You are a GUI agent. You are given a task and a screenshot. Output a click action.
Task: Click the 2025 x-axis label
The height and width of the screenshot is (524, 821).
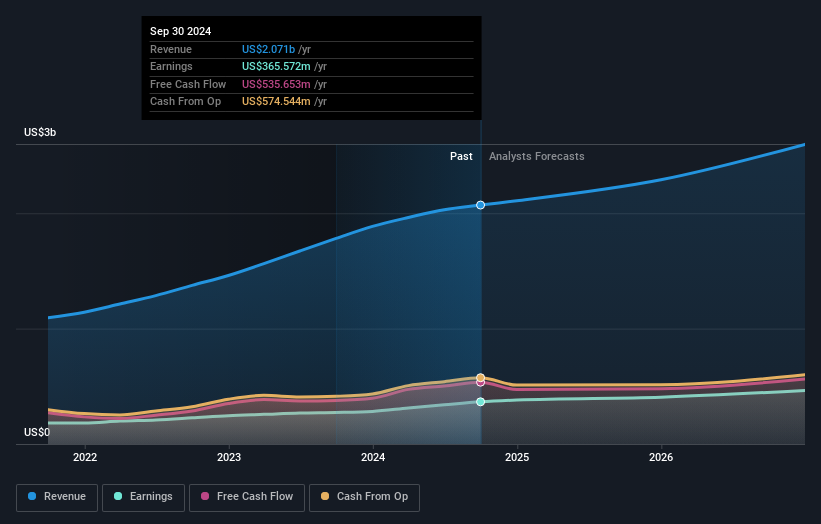point(517,457)
